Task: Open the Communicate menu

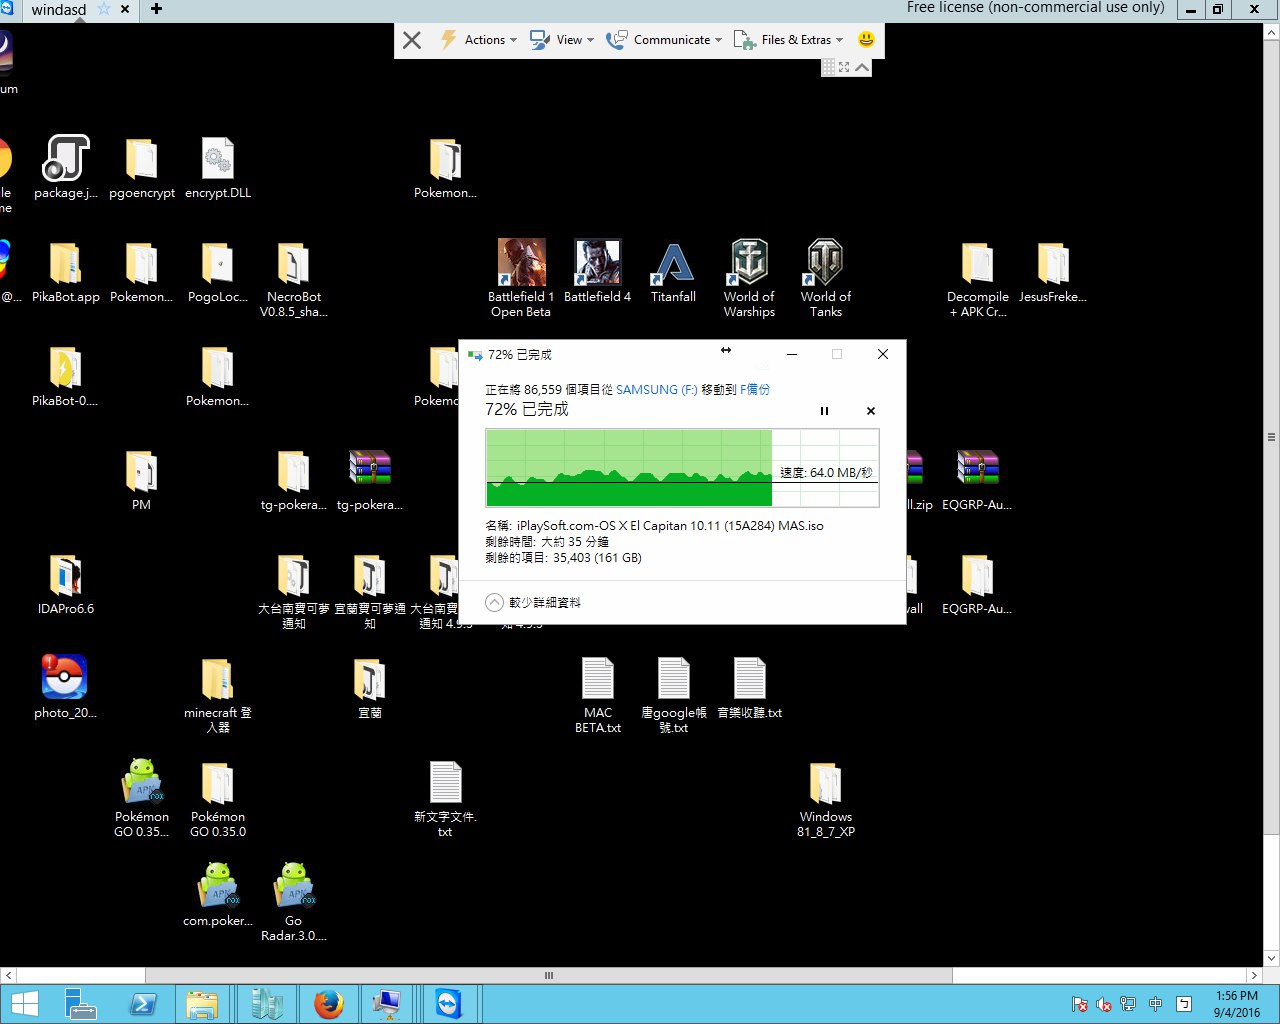Action: 664,40
